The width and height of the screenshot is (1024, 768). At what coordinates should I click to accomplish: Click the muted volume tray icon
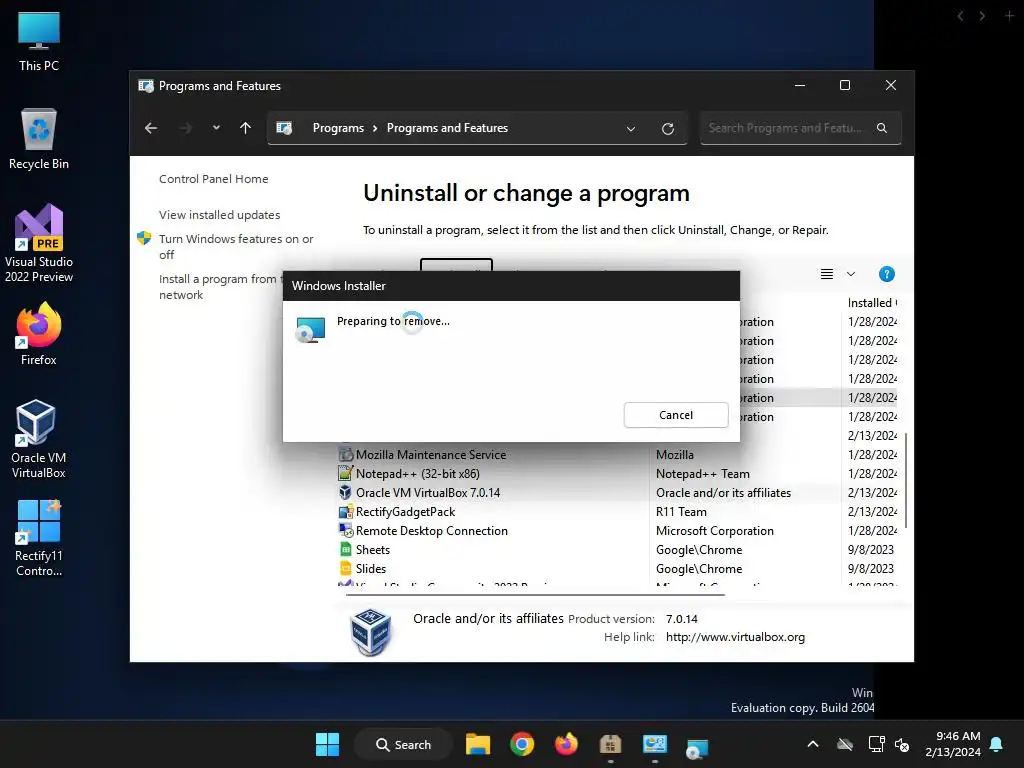pyautogui.click(x=902, y=744)
